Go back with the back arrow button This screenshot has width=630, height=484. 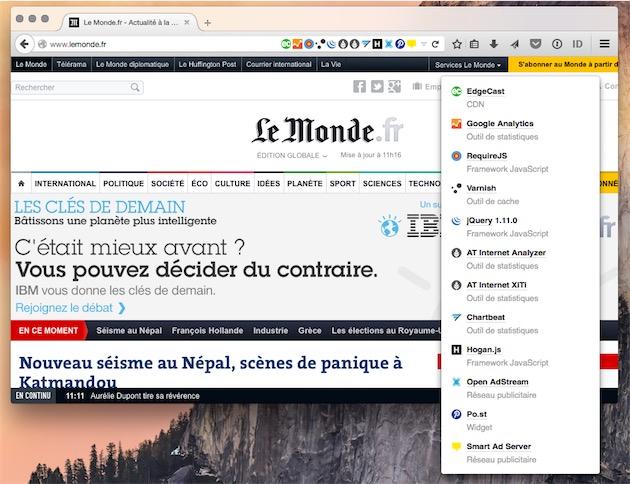point(25,44)
